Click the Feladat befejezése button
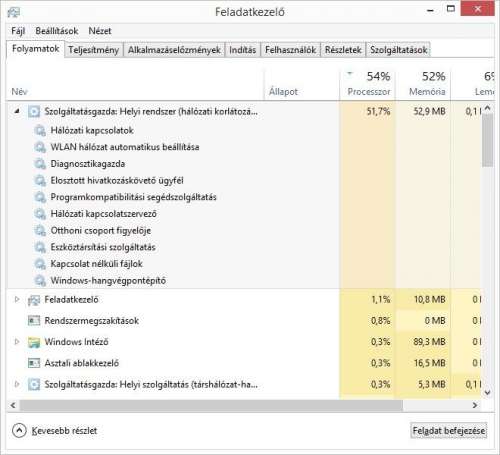The width and height of the screenshot is (500, 455). point(449,430)
